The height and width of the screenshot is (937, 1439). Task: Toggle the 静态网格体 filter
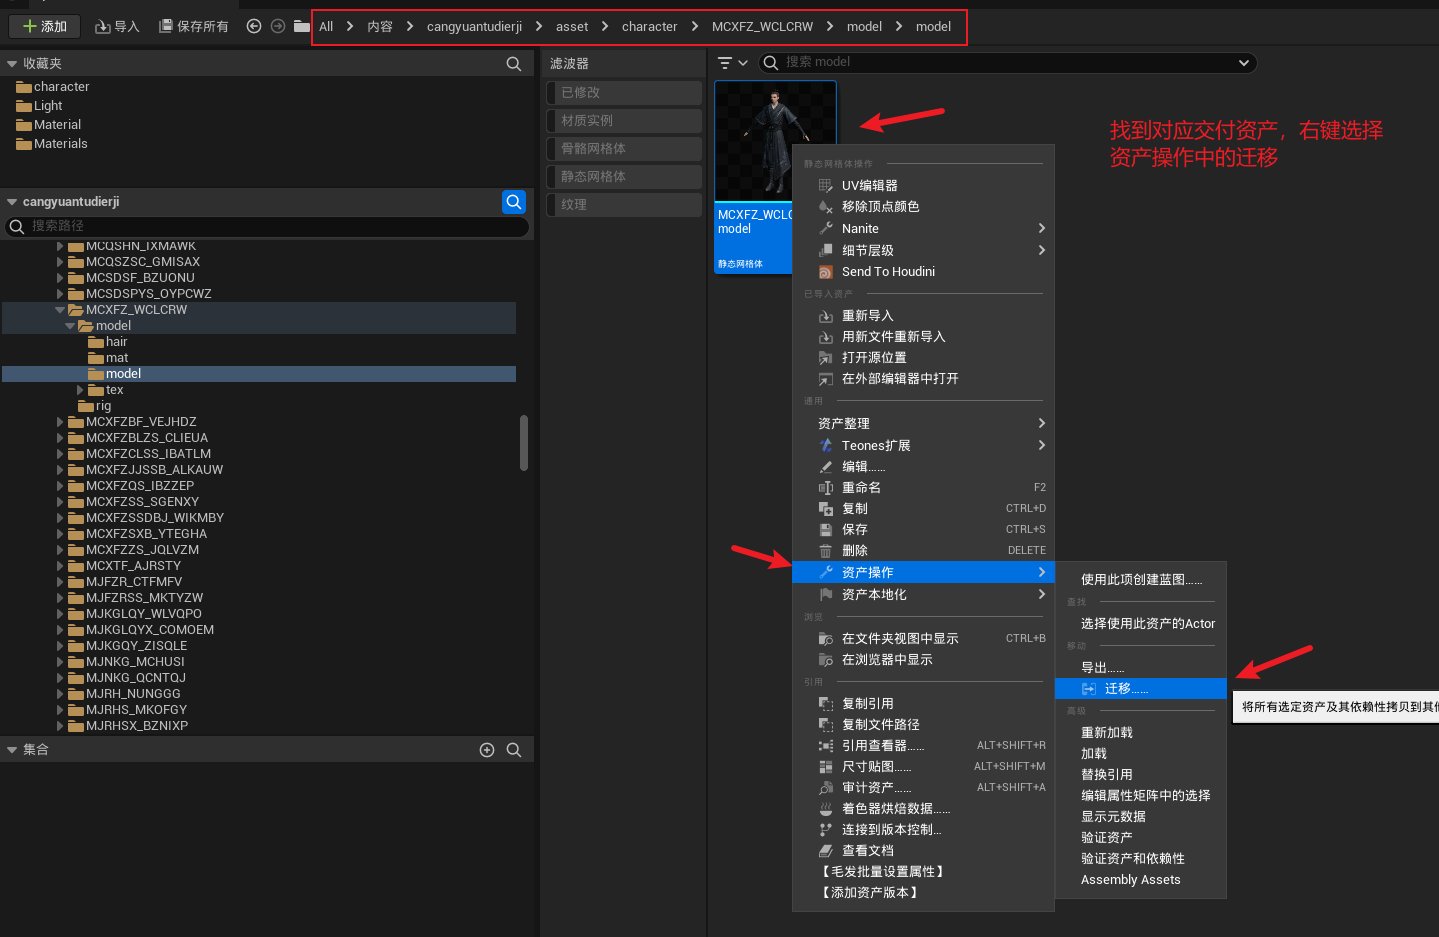(624, 177)
